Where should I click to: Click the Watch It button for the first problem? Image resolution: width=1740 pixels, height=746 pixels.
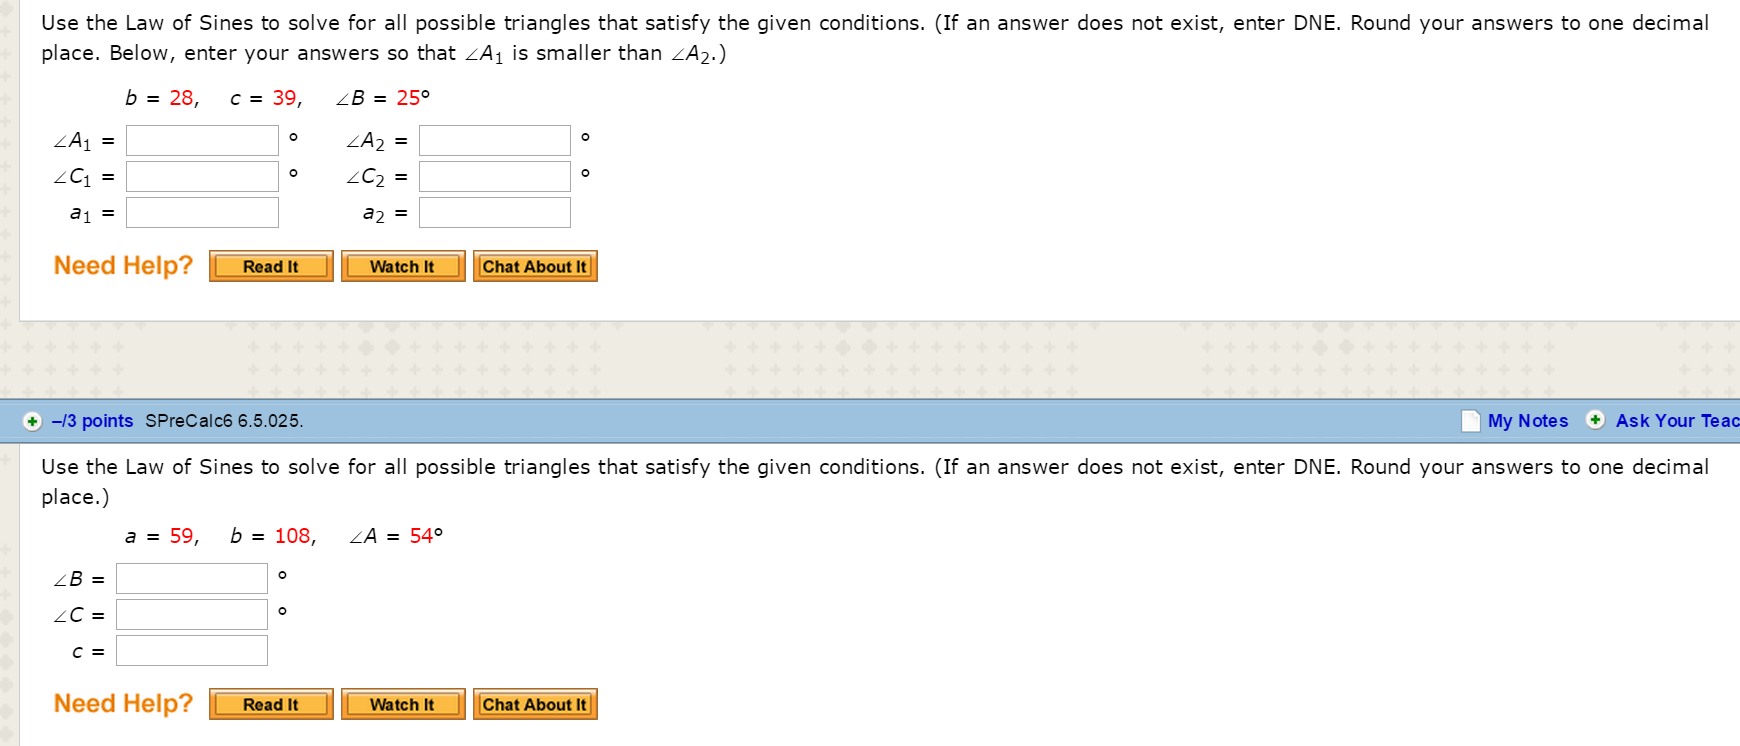pyautogui.click(x=403, y=266)
